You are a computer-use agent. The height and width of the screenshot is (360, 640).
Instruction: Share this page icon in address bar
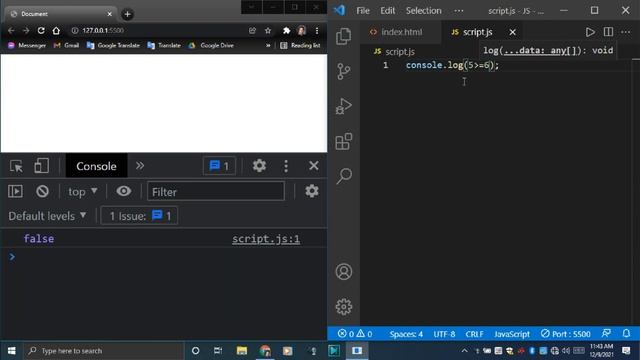click(252, 31)
